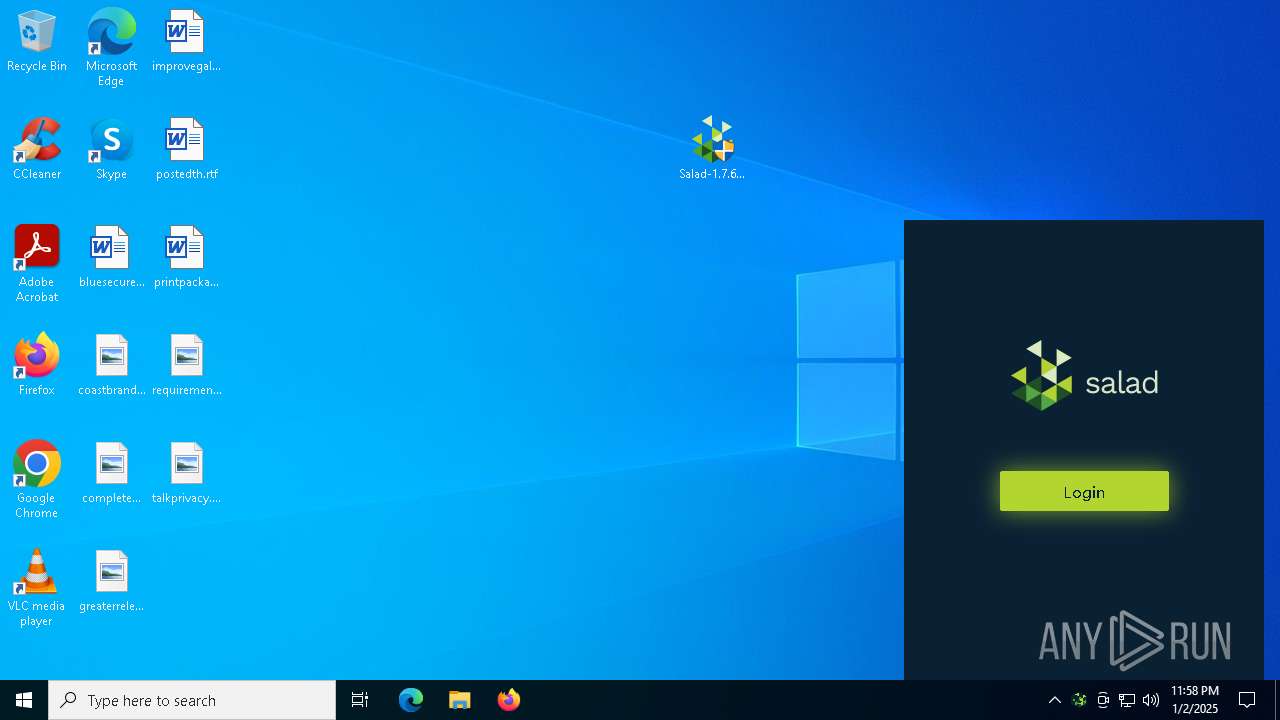Launch Firefox from the taskbar

(509, 700)
